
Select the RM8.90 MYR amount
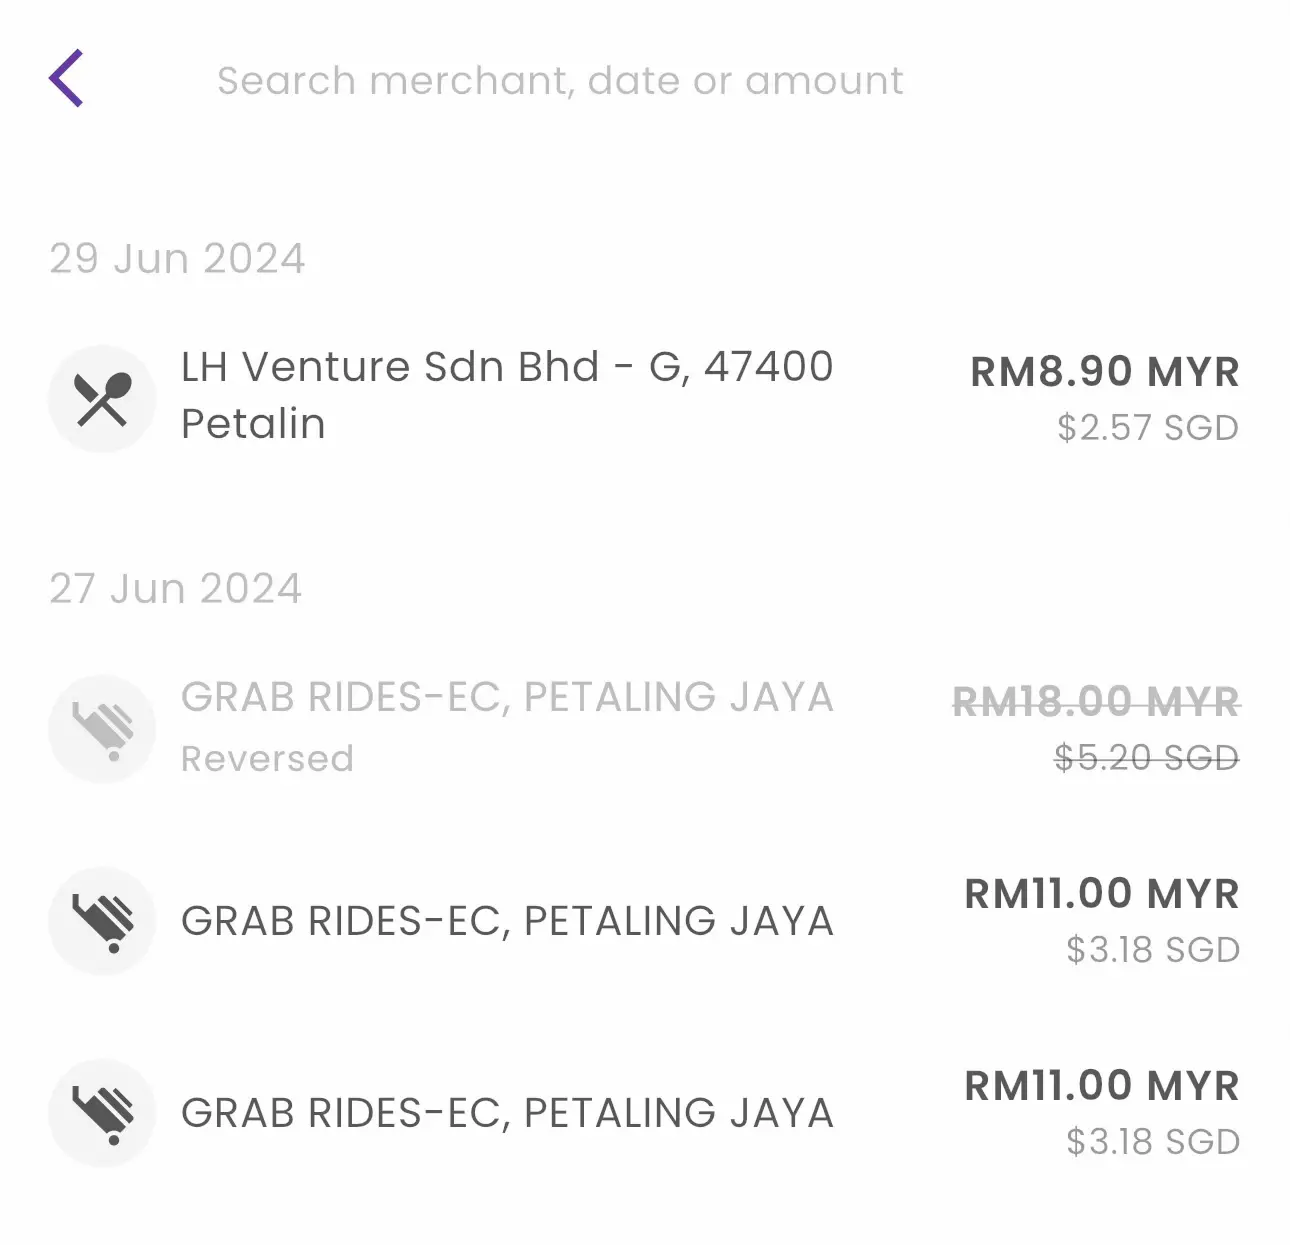click(x=1105, y=372)
